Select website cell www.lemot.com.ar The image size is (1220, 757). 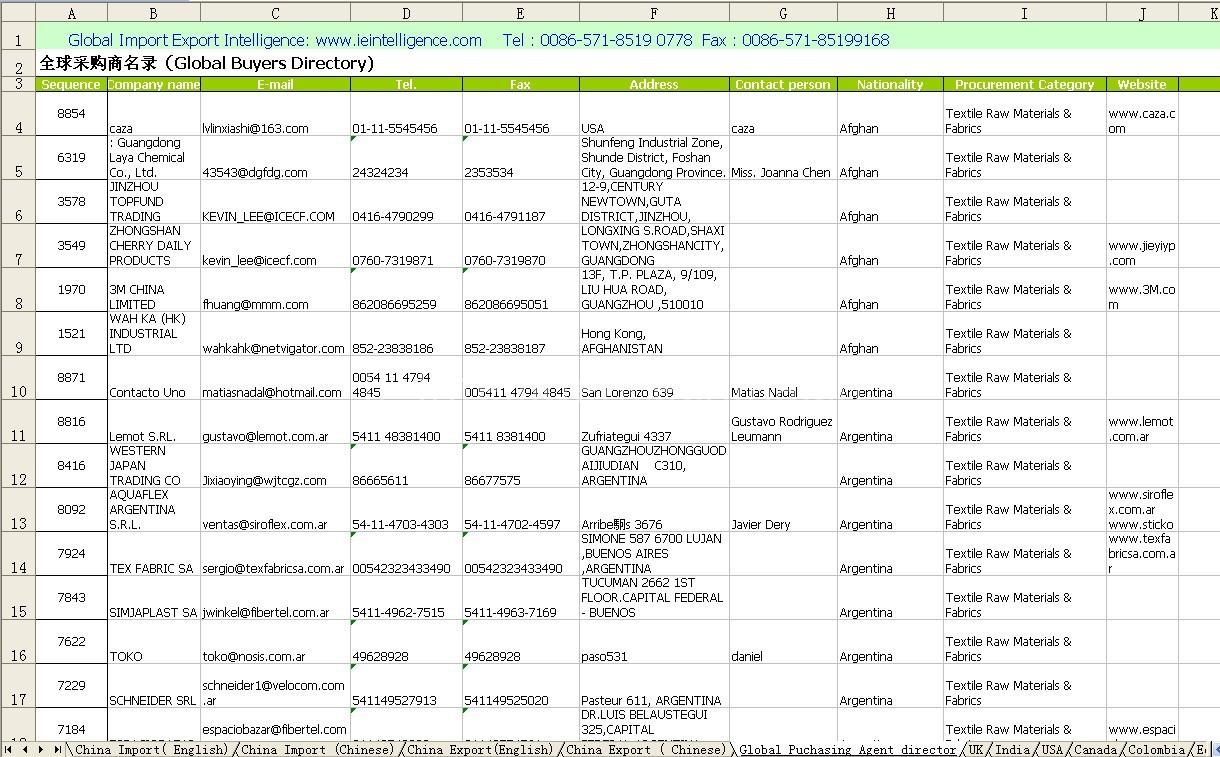pos(1142,422)
